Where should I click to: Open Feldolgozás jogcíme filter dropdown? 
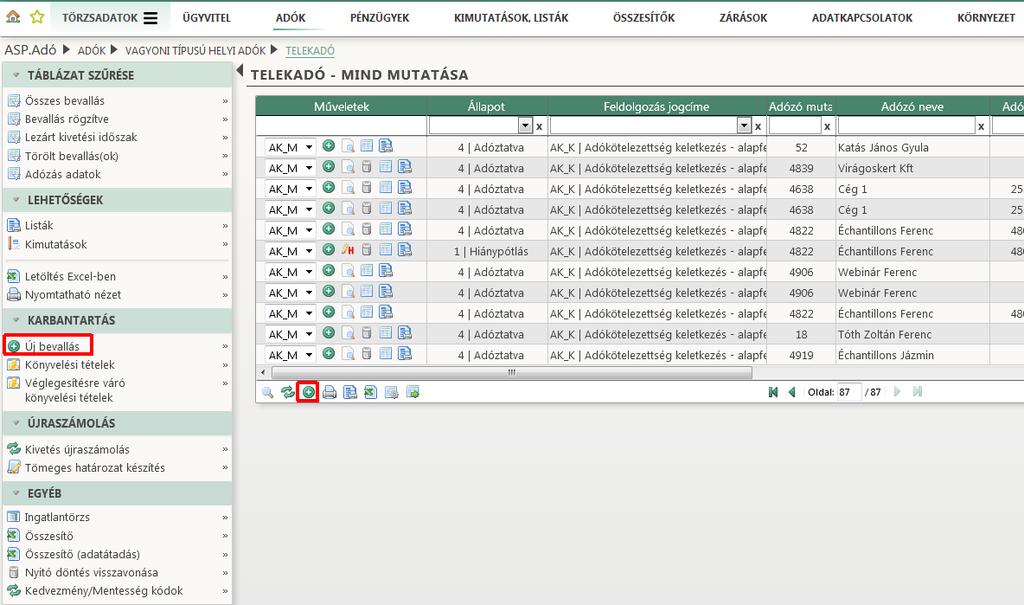(744, 125)
